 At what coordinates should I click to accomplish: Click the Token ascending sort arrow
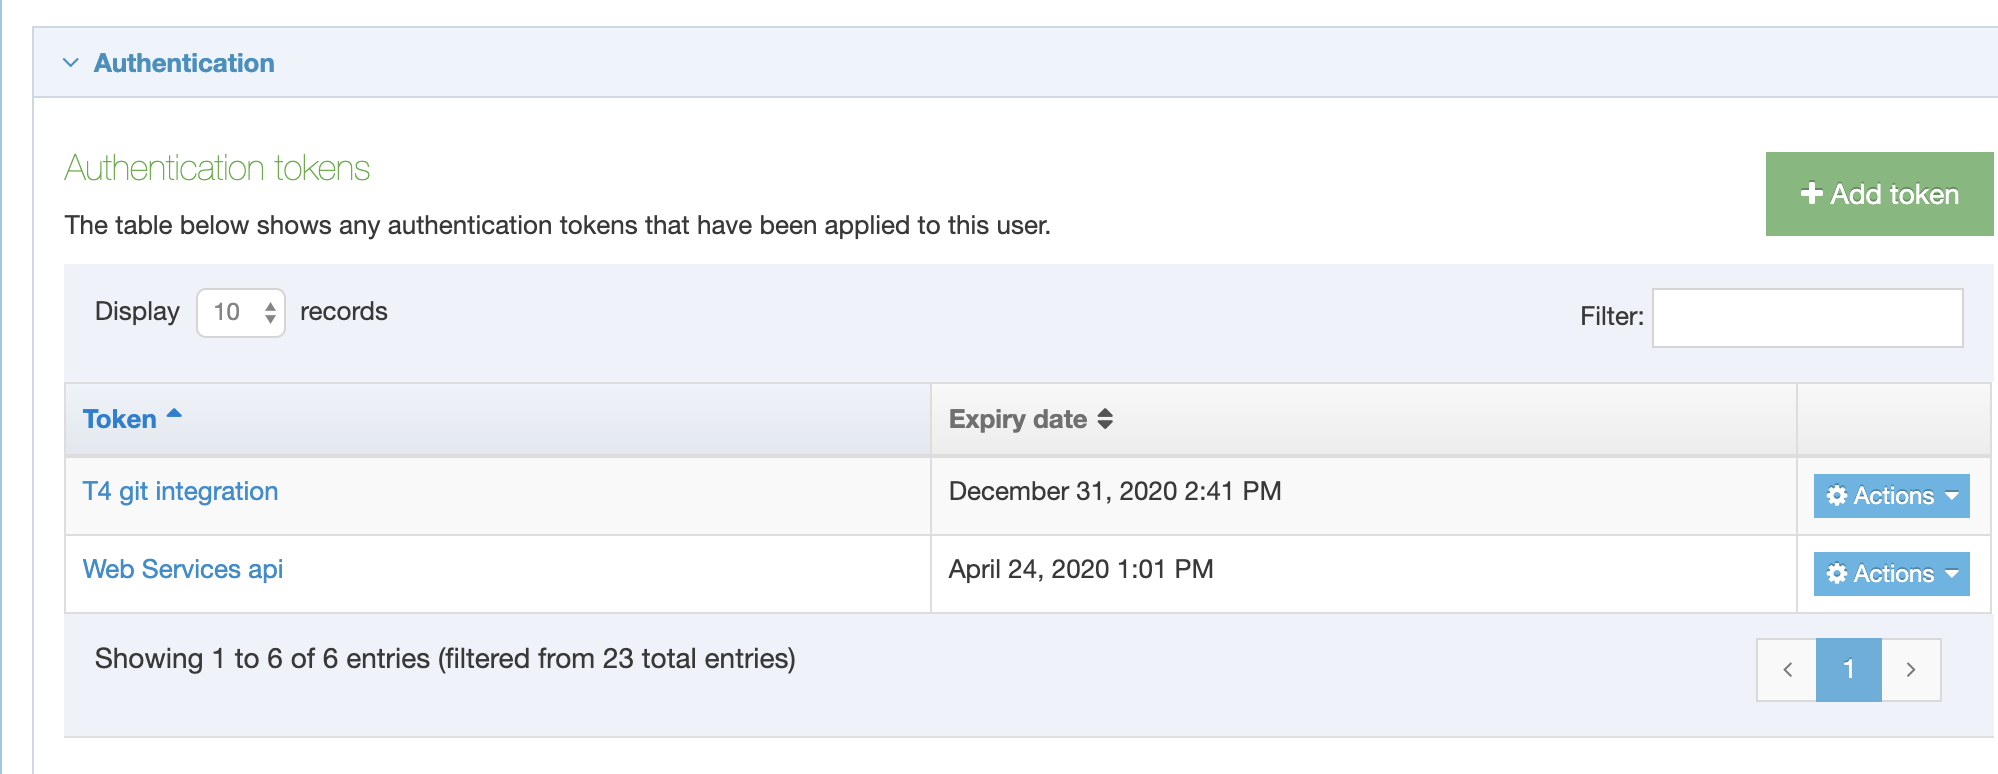point(174,413)
